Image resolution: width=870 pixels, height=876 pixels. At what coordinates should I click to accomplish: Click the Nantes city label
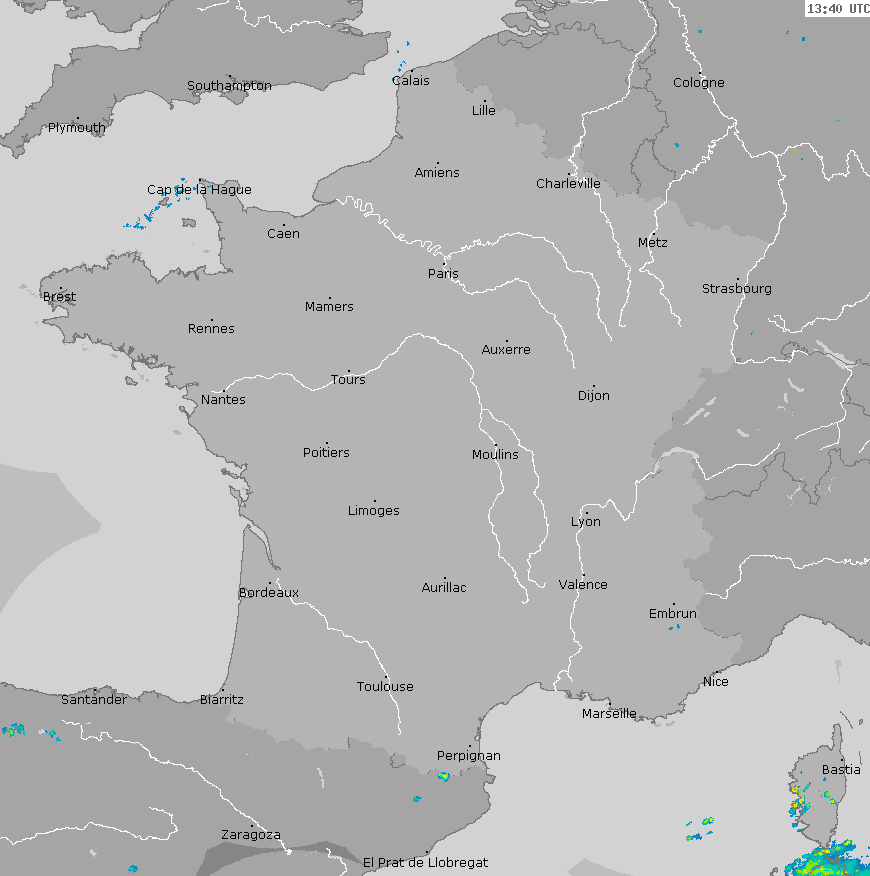coord(223,400)
